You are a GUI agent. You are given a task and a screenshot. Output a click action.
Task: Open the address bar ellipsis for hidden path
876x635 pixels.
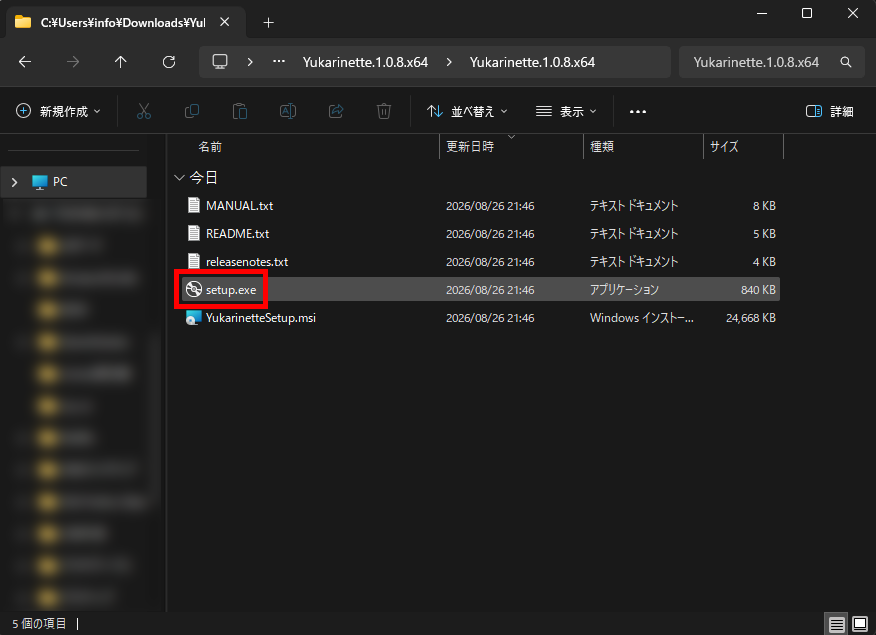[x=279, y=62]
